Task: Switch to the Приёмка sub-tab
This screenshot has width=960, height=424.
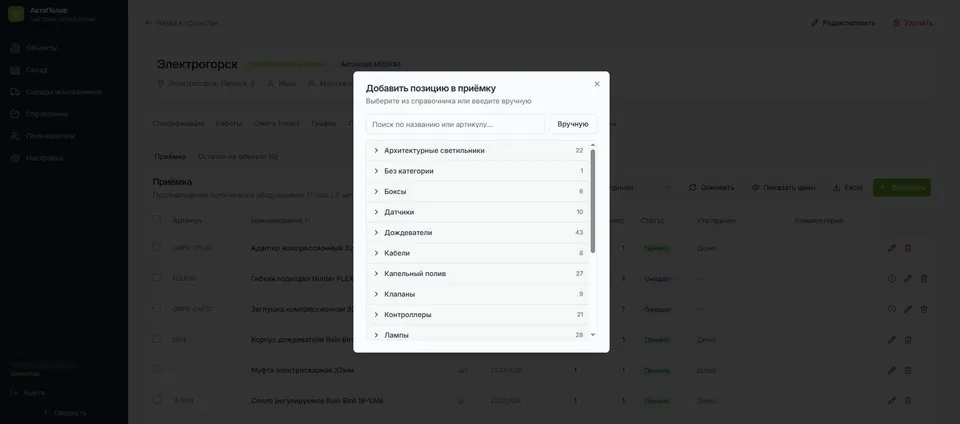Action: tap(170, 157)
